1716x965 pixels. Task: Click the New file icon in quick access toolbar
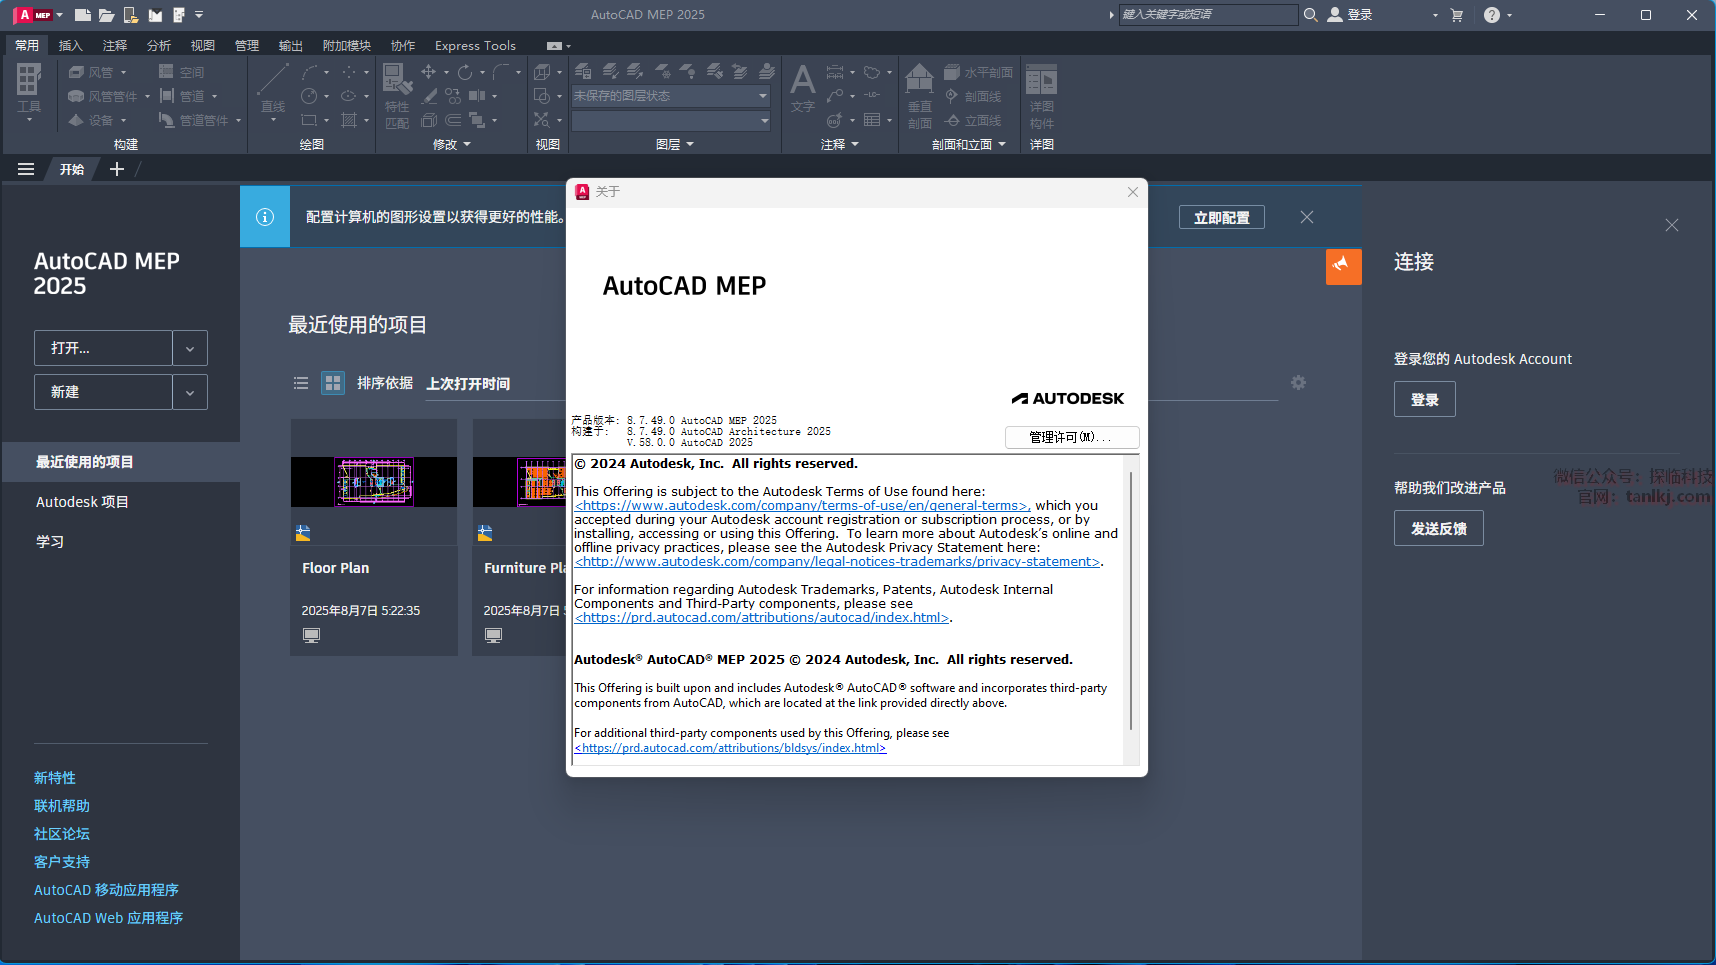83,15
